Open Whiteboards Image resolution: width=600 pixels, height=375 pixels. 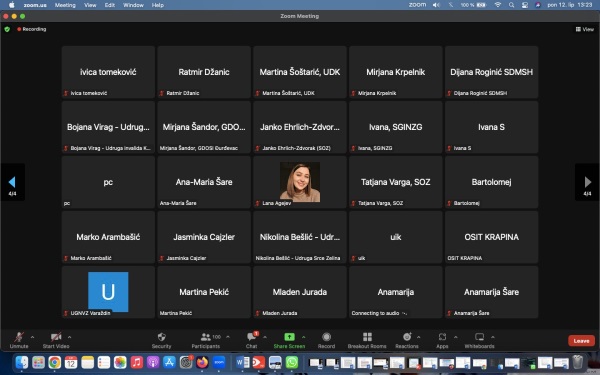point(479,340)
